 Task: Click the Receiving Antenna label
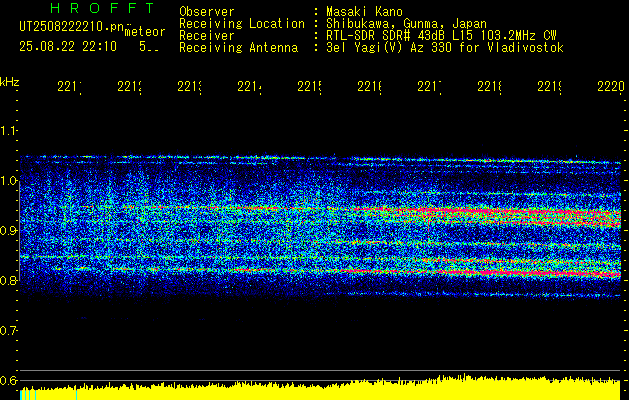[x=238, y=48]
